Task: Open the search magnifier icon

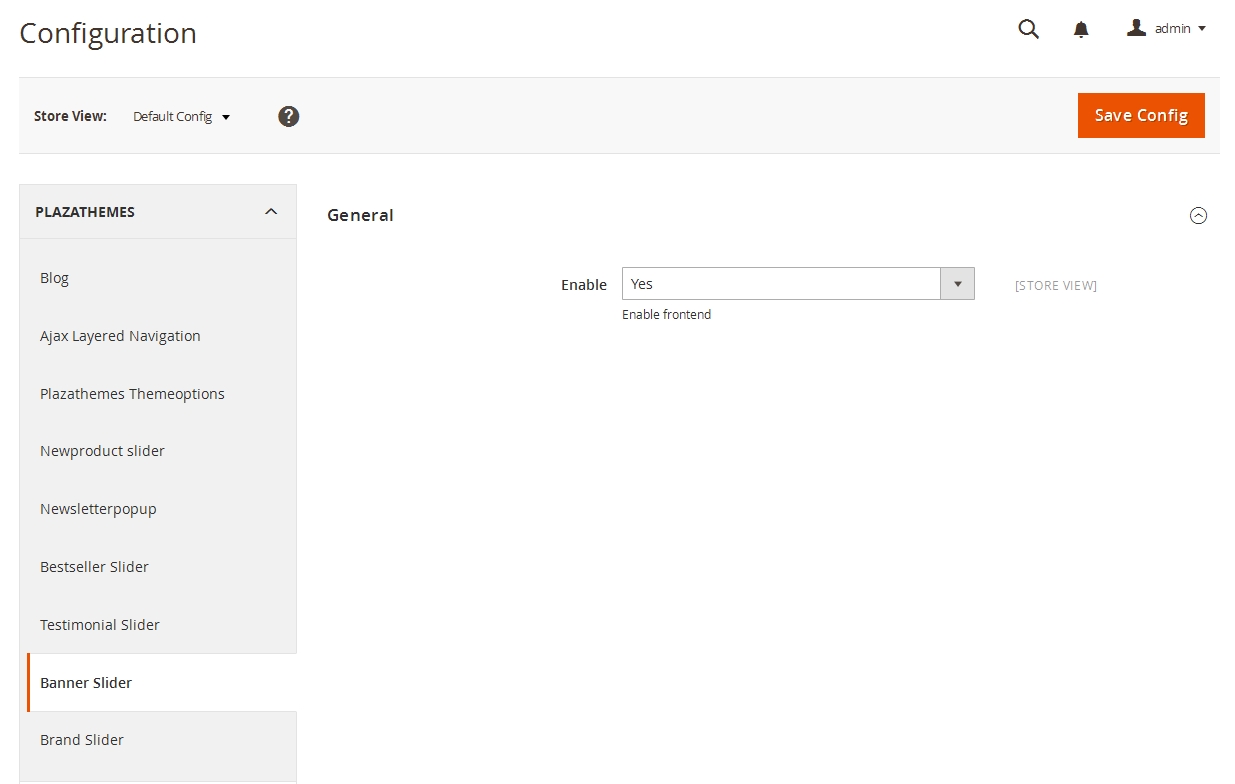Action: tap(1028, 29)
